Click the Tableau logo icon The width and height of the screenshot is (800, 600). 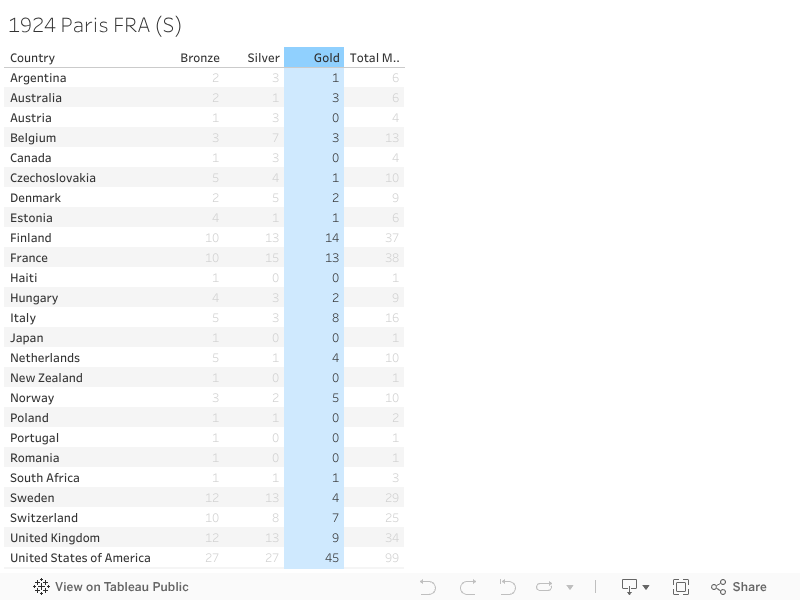[x=41, y=587]
